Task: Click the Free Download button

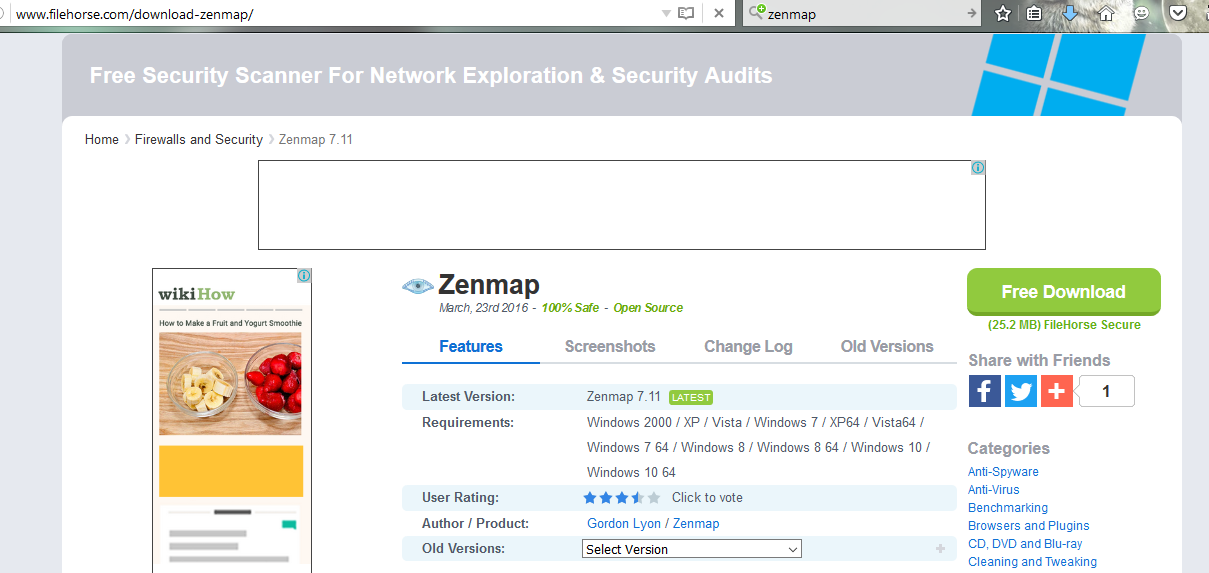Action: 1064,292
